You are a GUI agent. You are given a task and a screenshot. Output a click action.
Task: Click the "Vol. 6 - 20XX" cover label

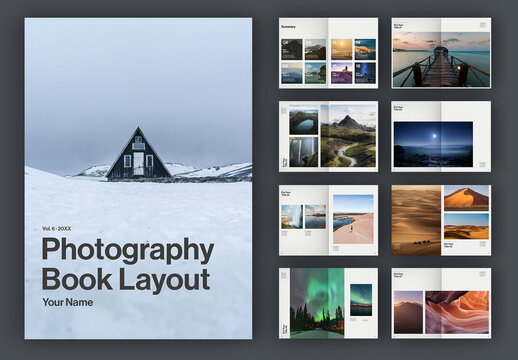click(56, 228)
